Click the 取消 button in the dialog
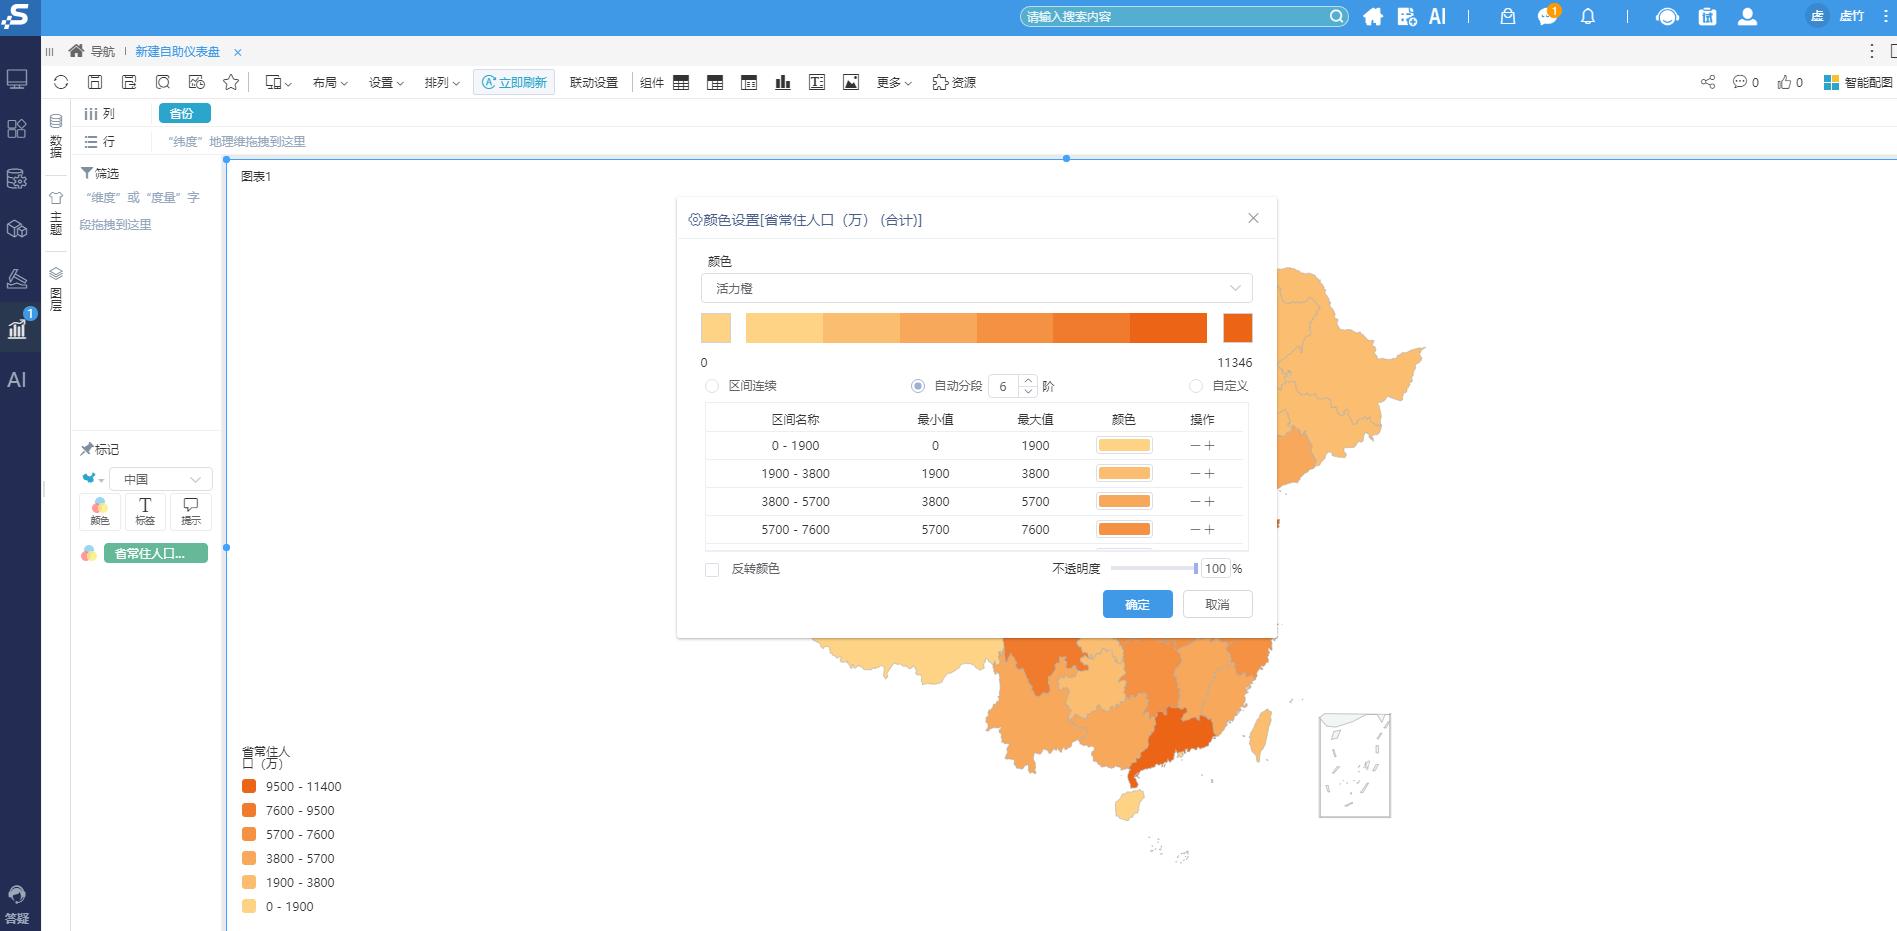 1217,604
